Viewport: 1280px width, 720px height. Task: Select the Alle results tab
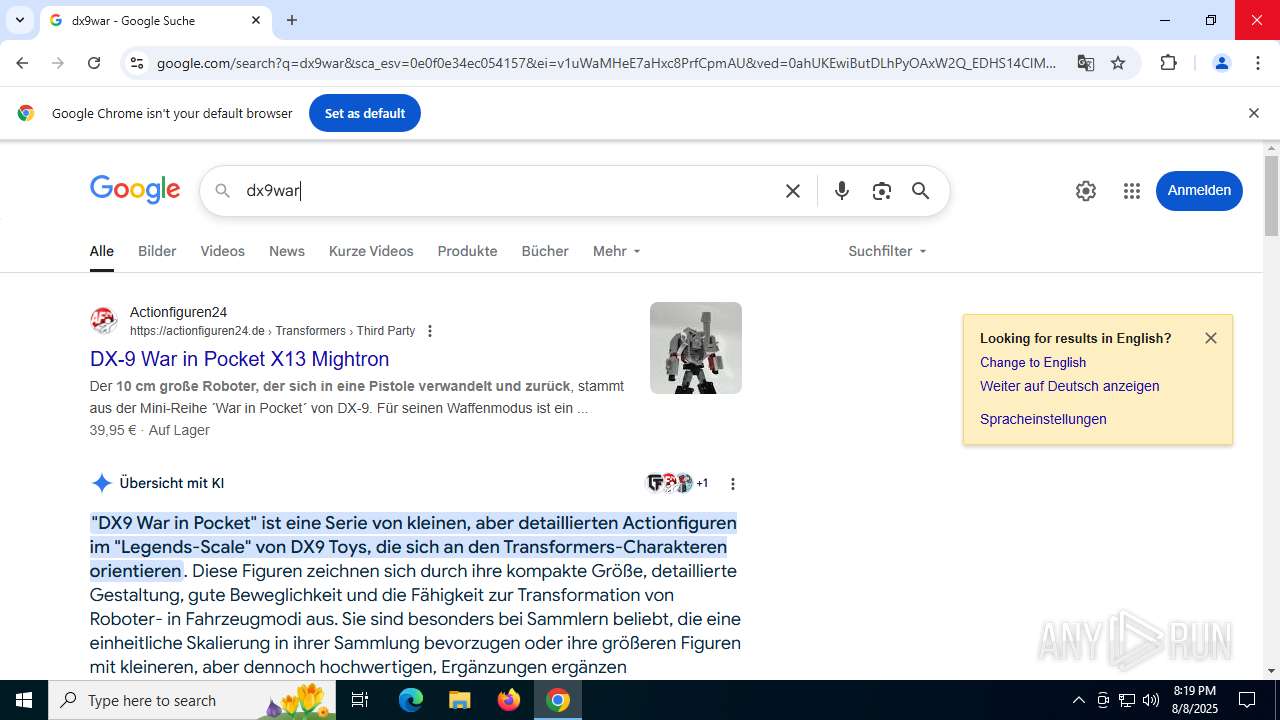(102, 251)
